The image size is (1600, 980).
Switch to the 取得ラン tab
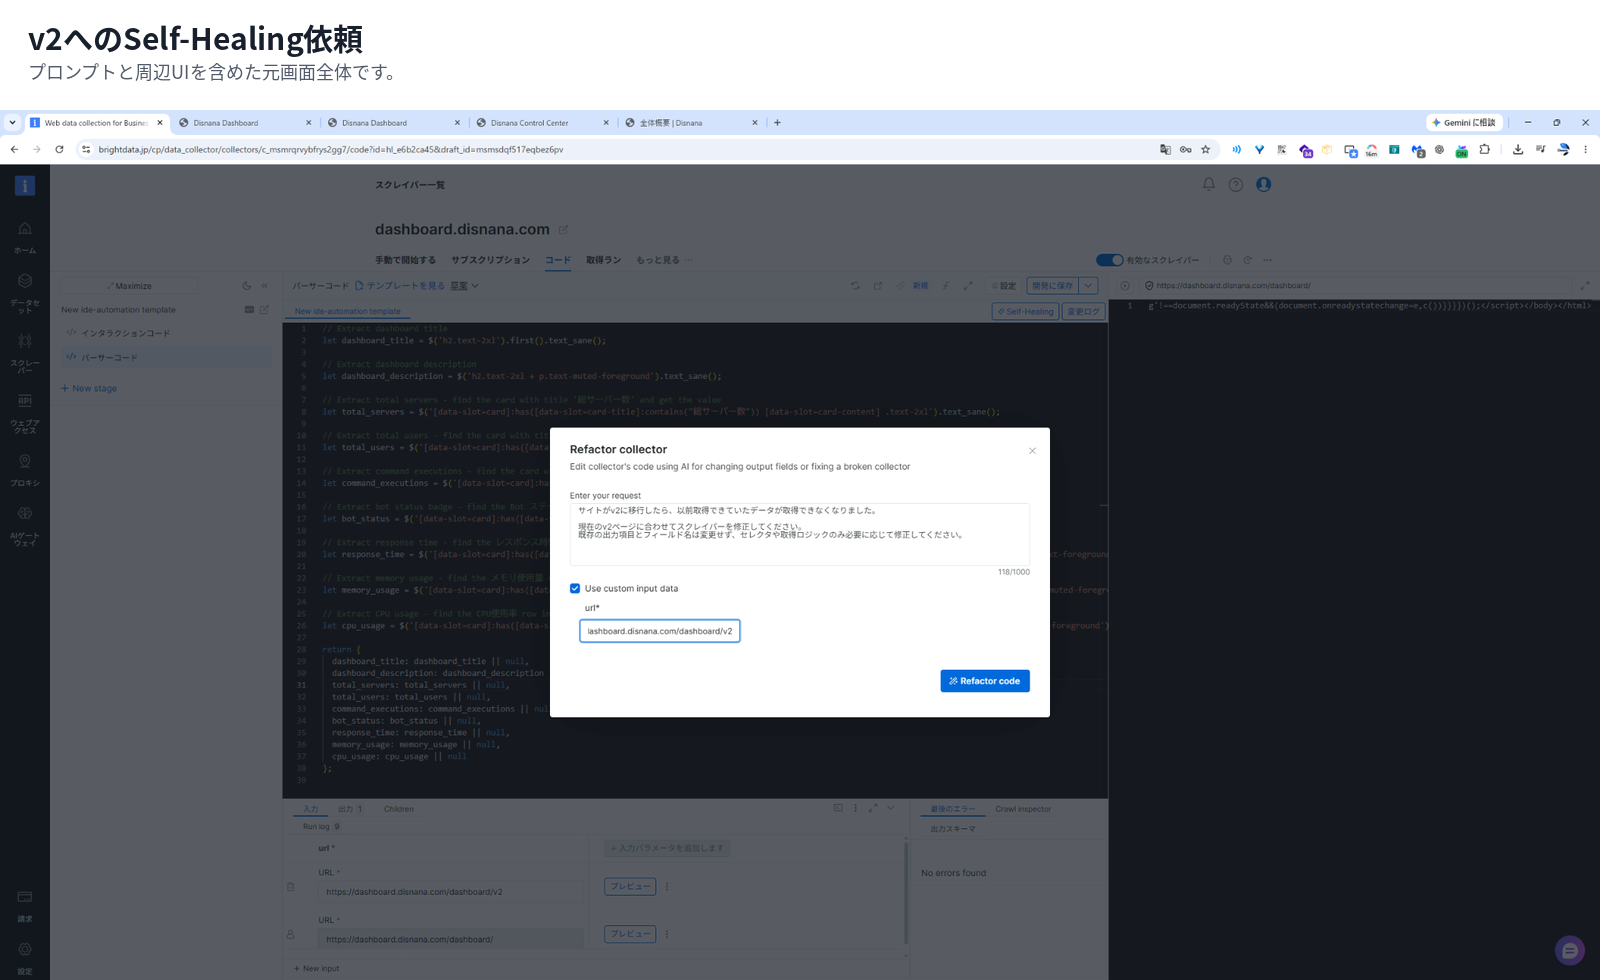click(x=603, y=260)
